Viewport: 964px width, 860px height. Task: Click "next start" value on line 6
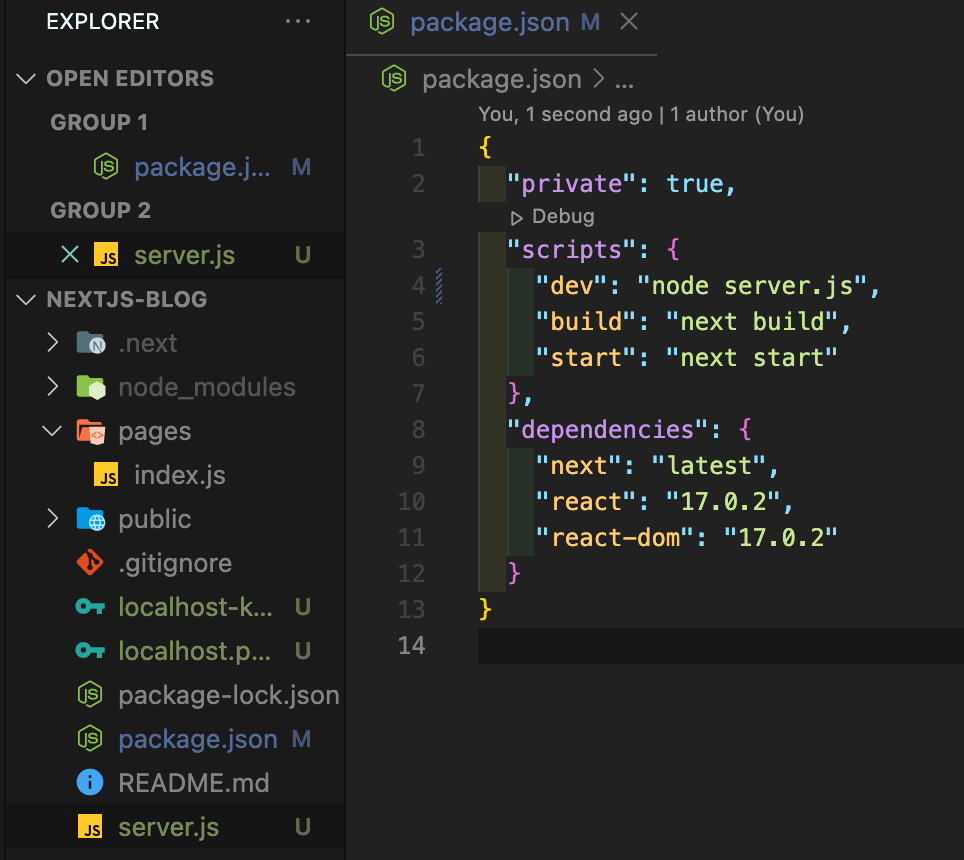[x=752, y=358]
